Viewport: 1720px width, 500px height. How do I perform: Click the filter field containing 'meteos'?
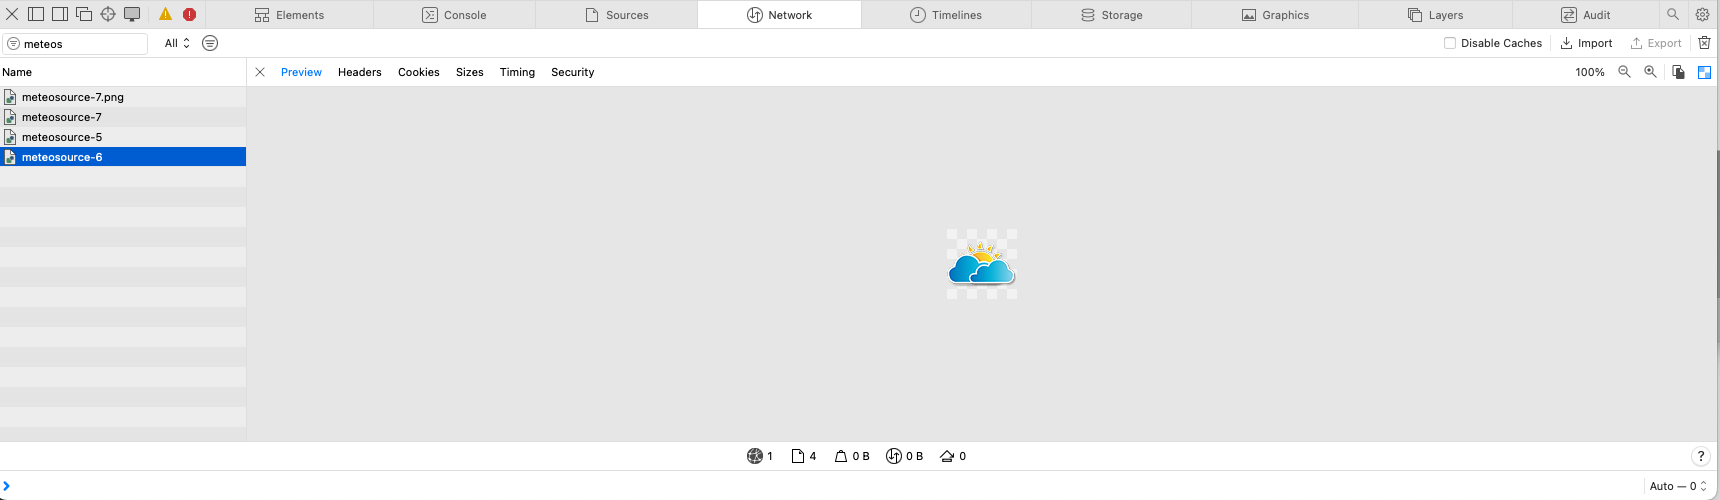[75, 44]
